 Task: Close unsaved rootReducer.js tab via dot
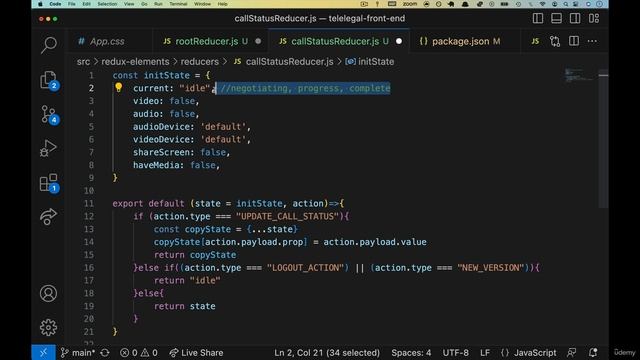click(258, 41)
